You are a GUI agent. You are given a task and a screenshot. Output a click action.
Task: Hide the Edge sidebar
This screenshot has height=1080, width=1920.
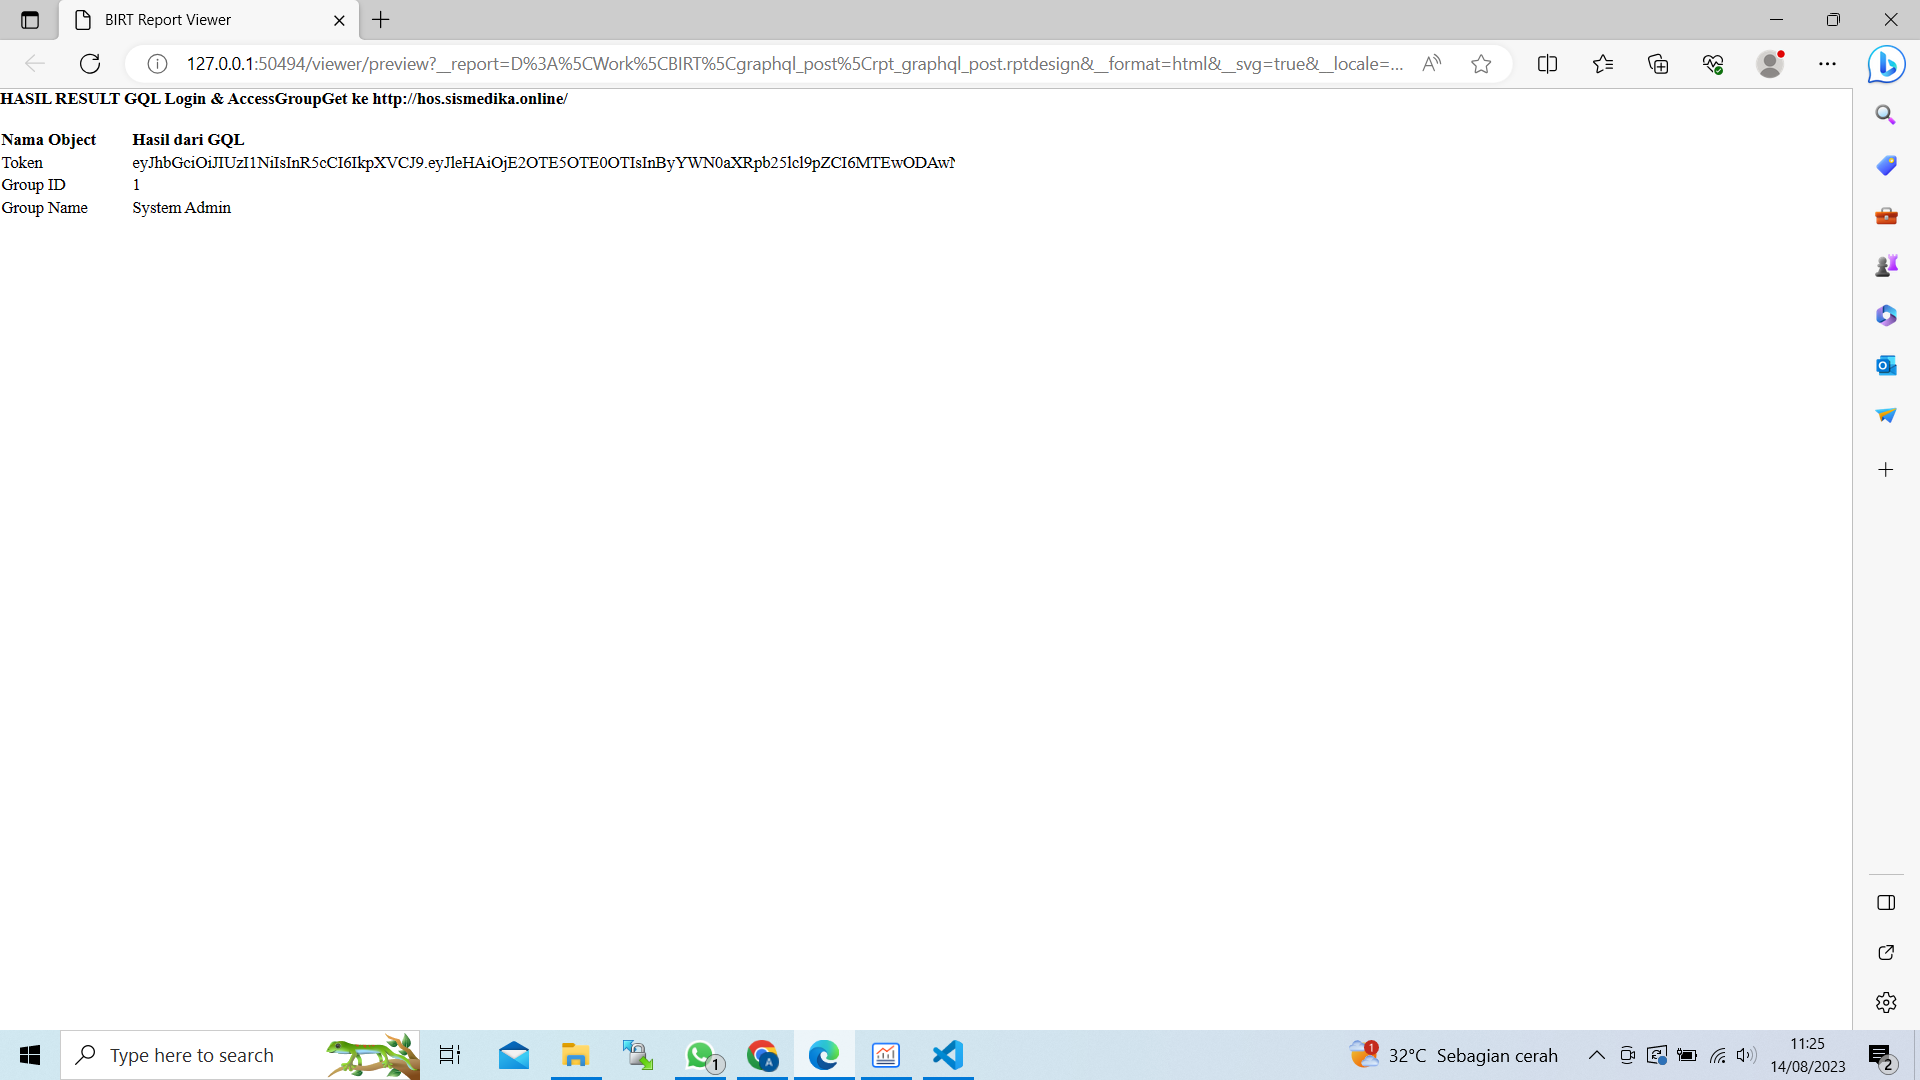click(1886, 903)
